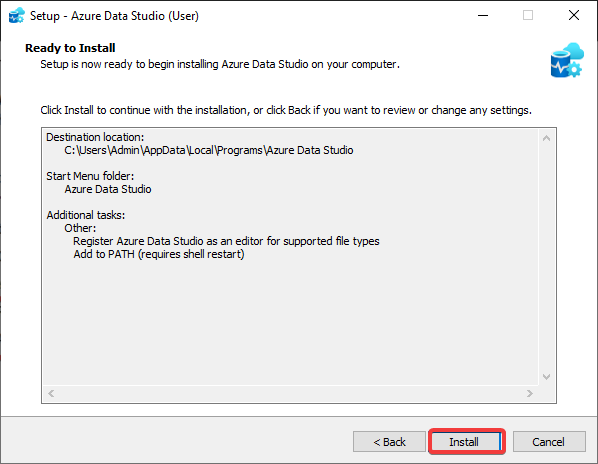Click the 'Add to PATH' summary line
Image resolution: width=598 pixels, height=464 pixels.
click(159, 254)
